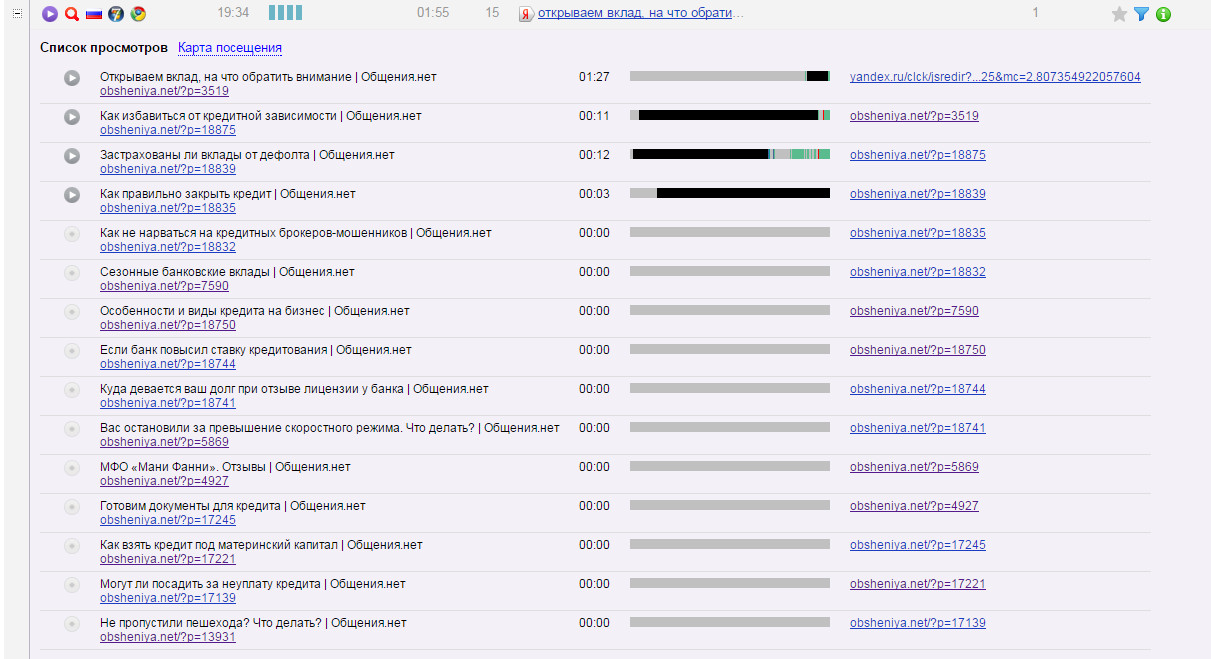The image size is (1211, 659).
Task: Click the disabled play icon for 'Как не нарваться на кредитных брокеров'
Action: [72, 234]
